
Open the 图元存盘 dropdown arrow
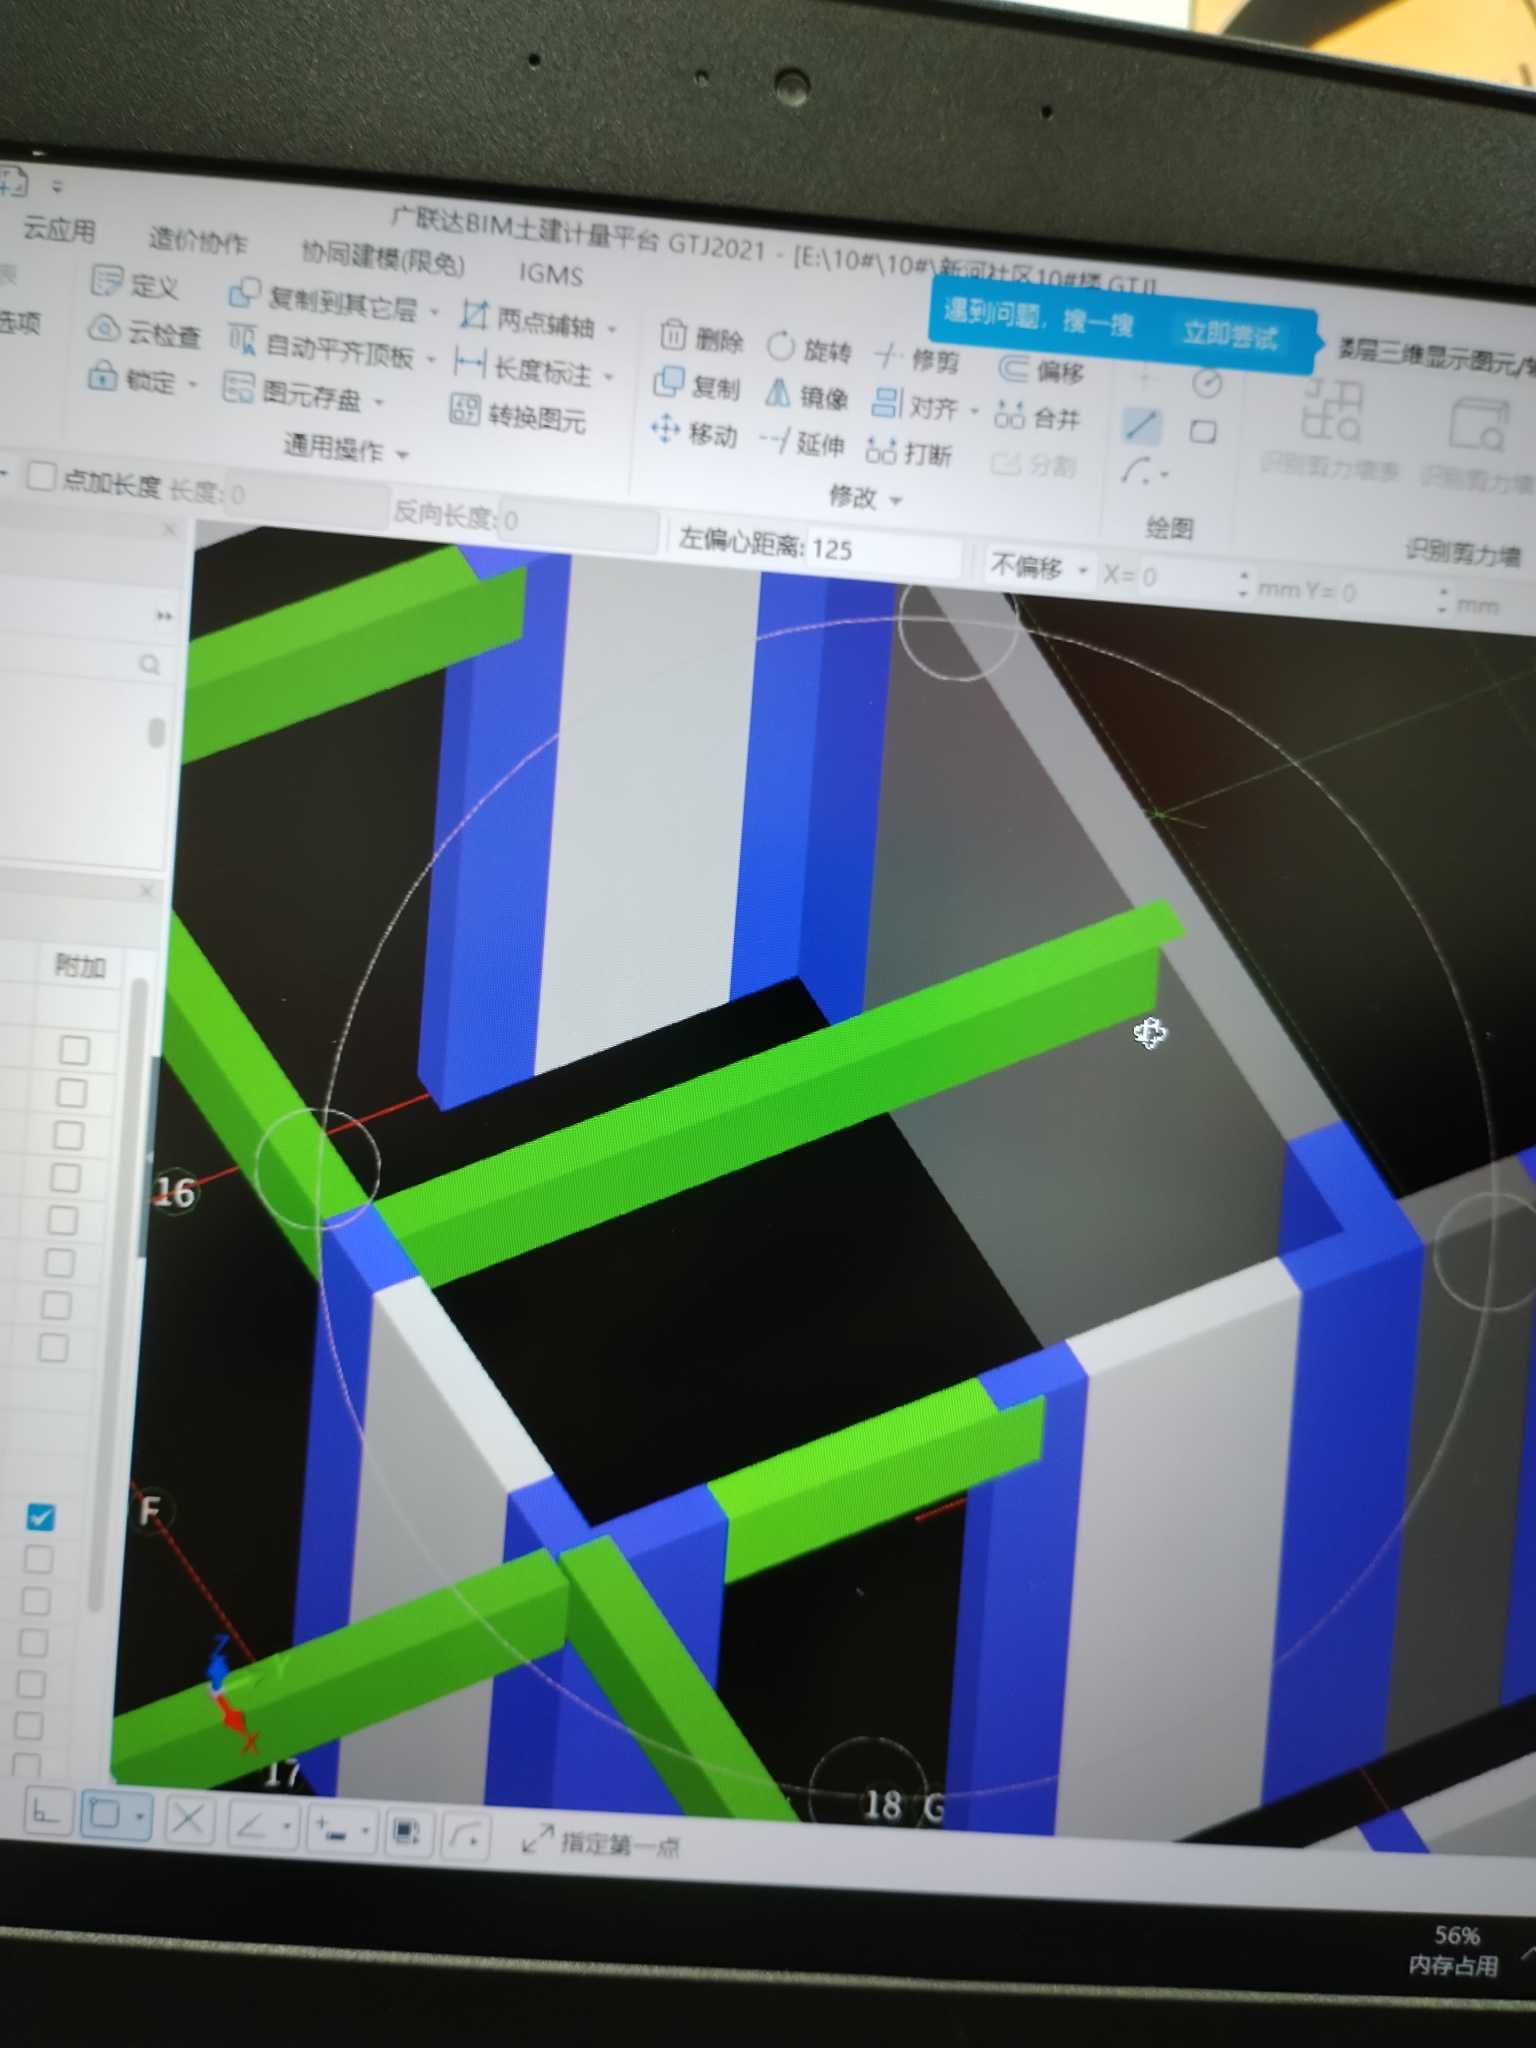(x=379, y=402)
